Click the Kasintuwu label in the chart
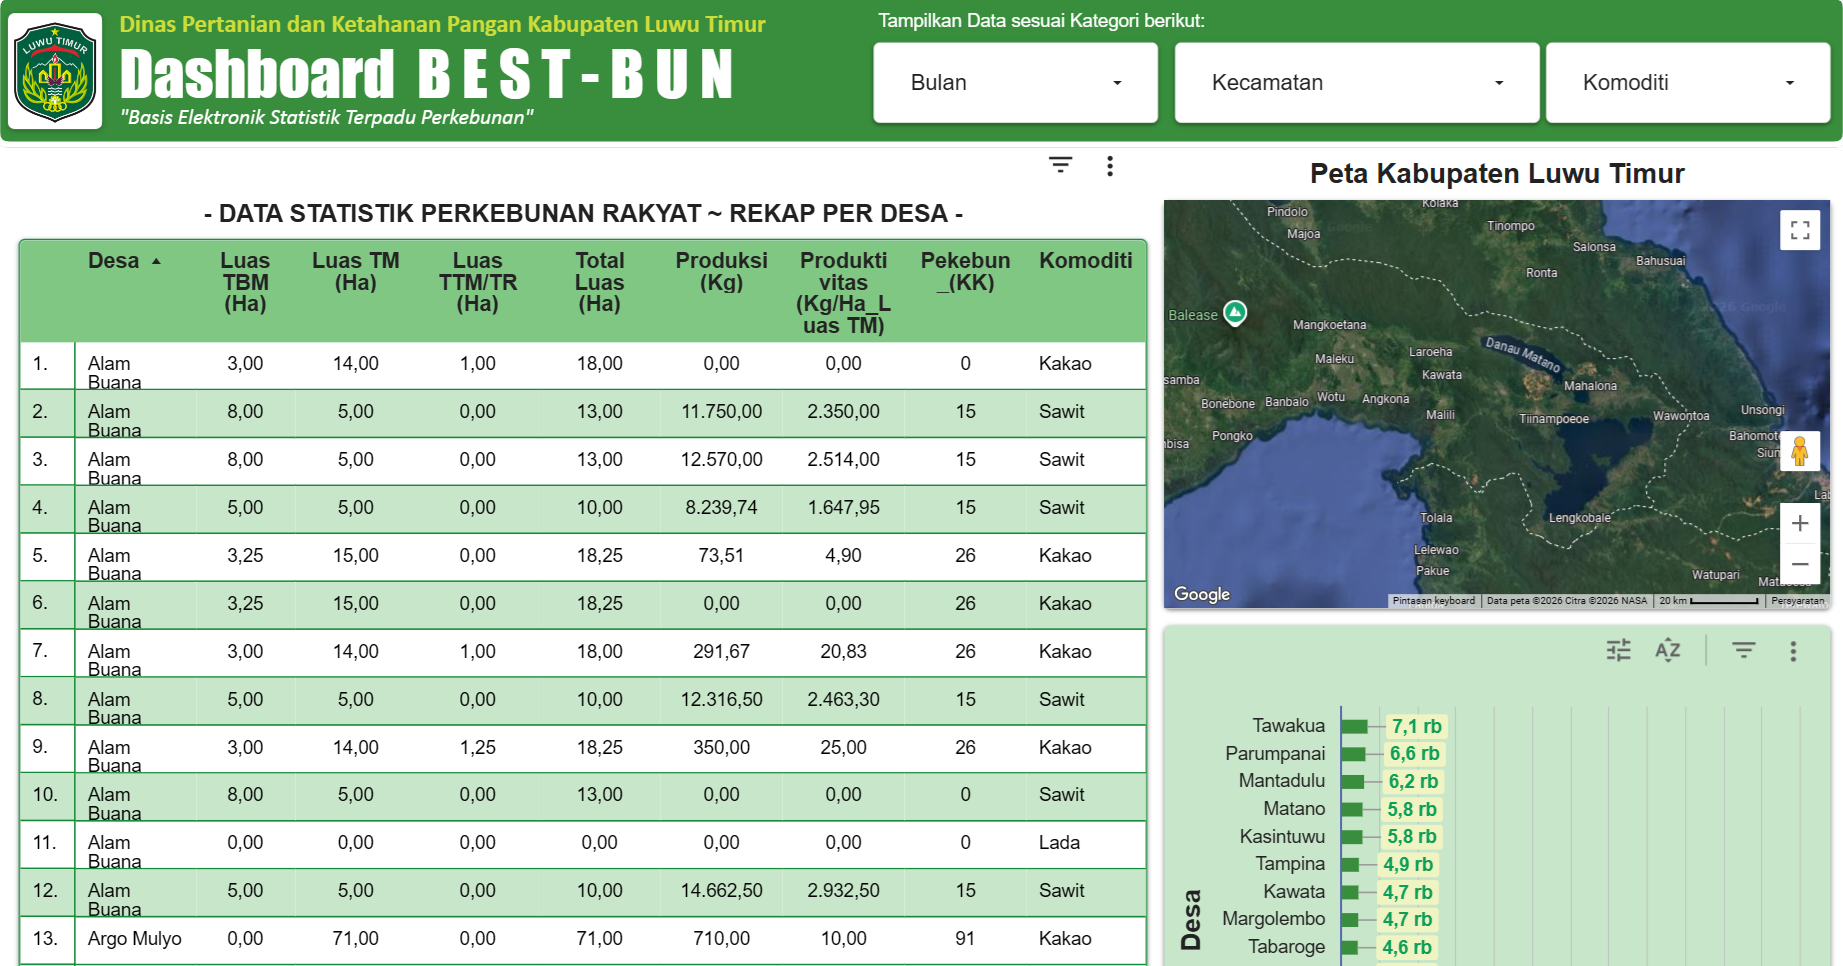 coord(1282,836)
